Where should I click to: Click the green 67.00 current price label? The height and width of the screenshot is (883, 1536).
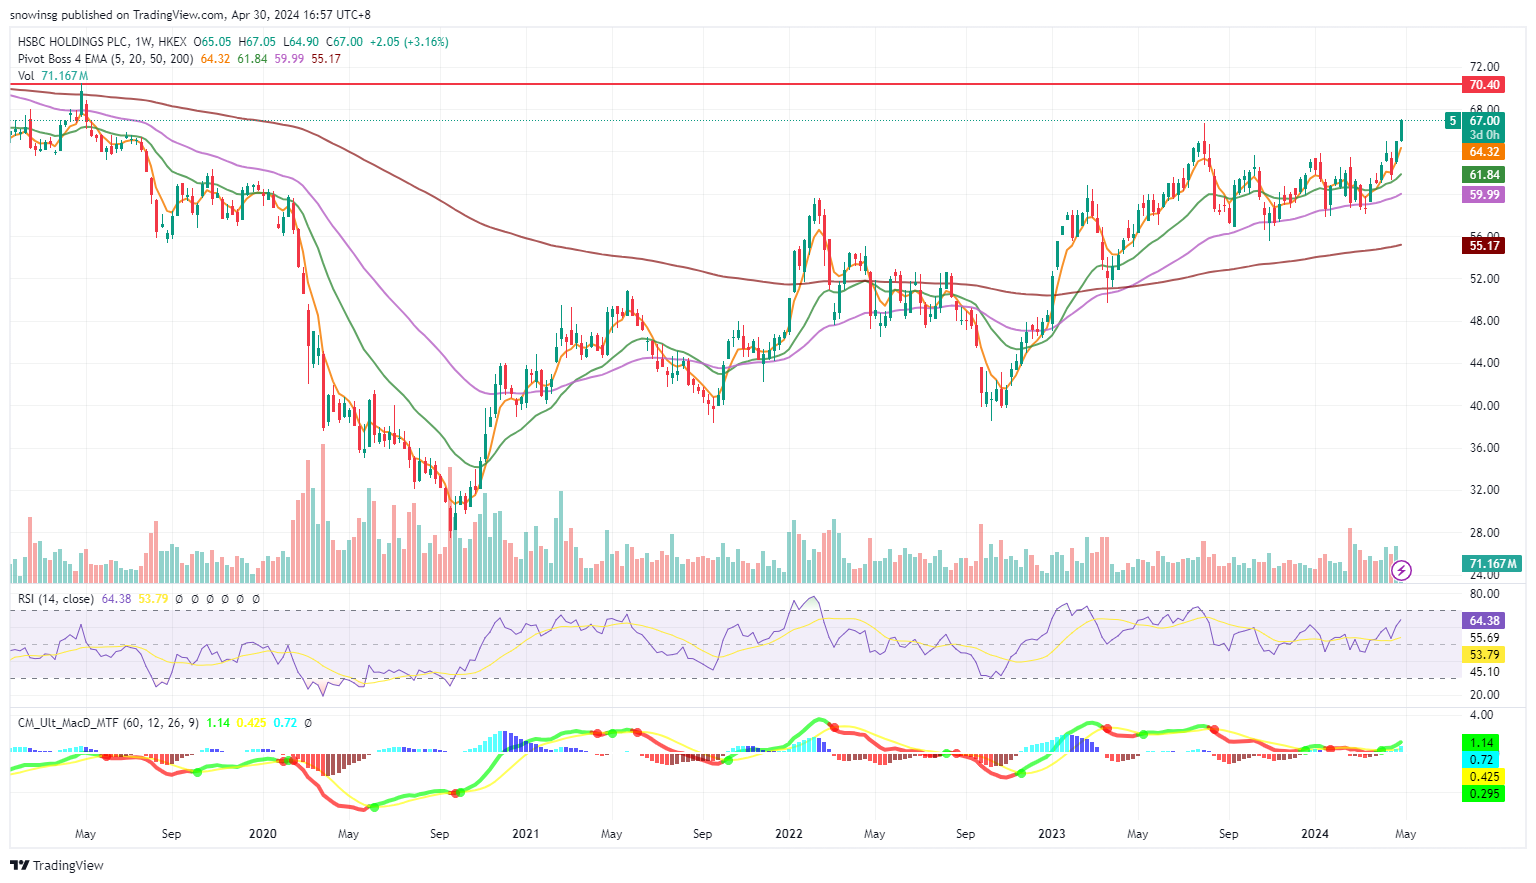(1484, 121)
